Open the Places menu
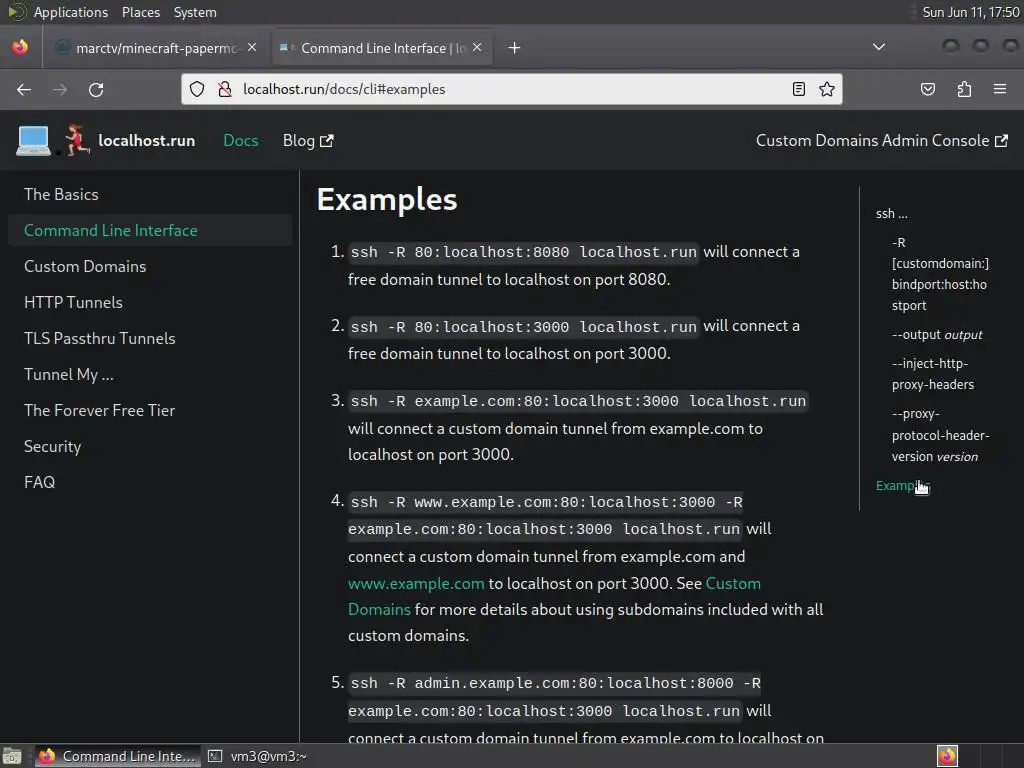 coord(141,12)
